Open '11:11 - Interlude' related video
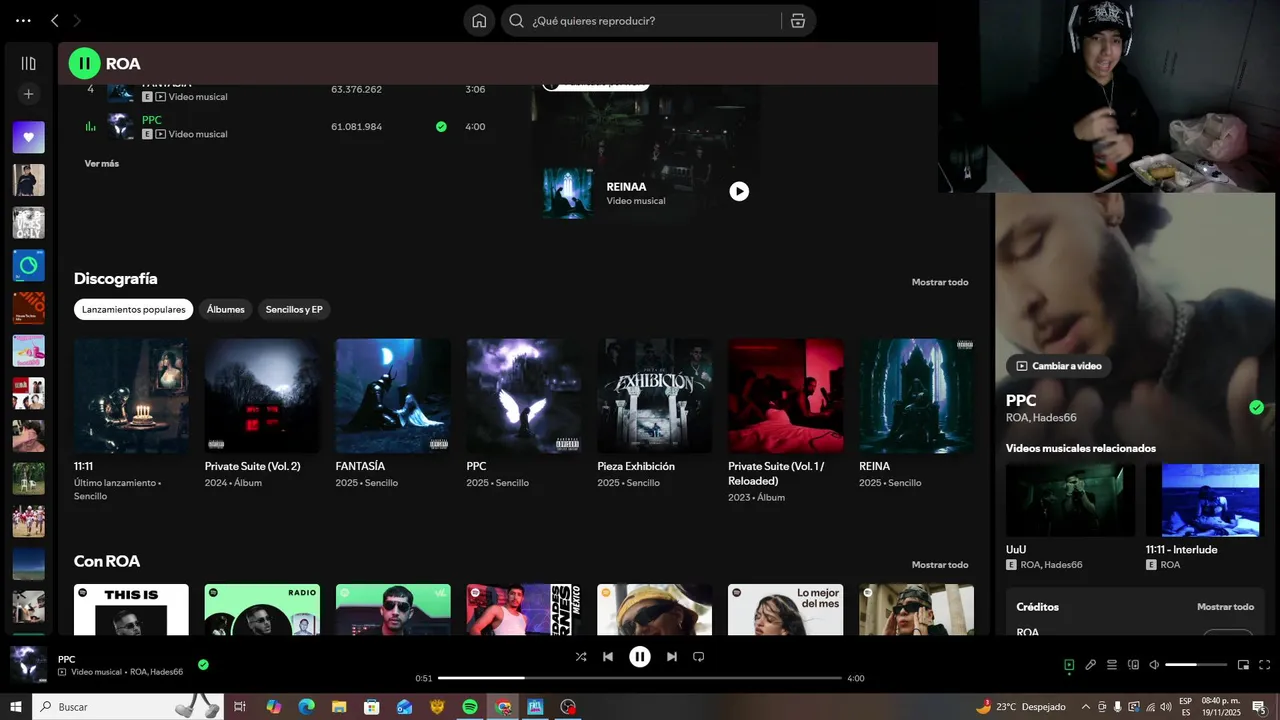The width and height of the screenshot is (1280, 720). tap(1210, 500)
